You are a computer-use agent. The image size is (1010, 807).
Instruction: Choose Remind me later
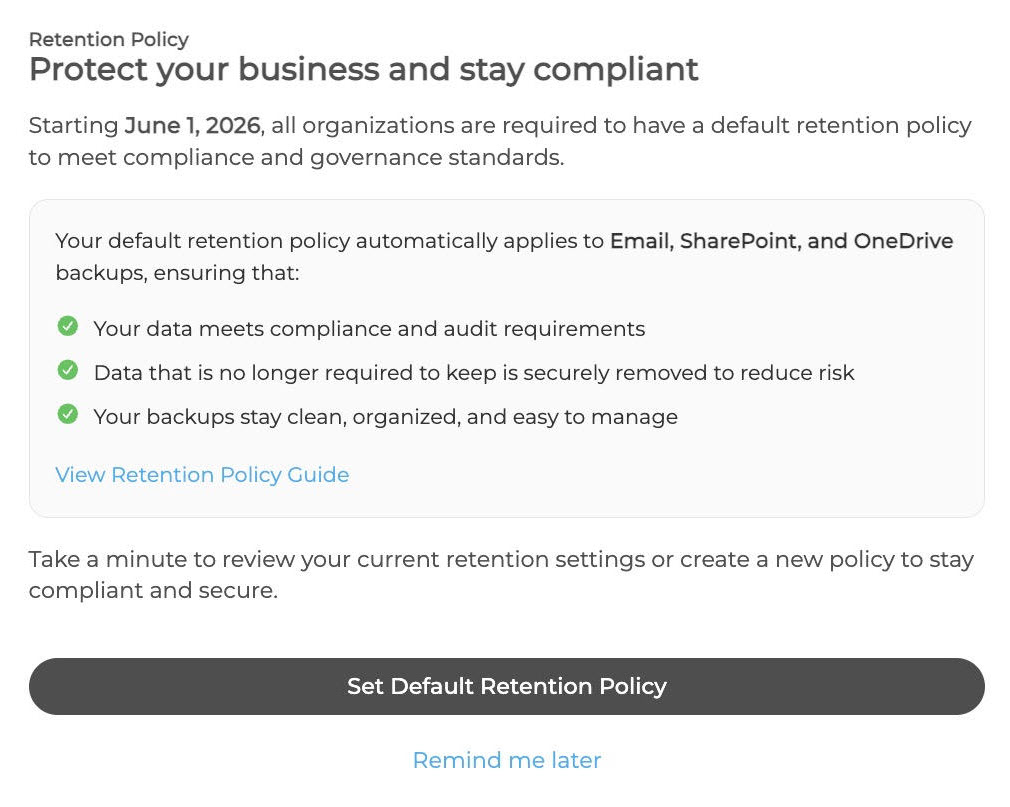coord(506,760)
